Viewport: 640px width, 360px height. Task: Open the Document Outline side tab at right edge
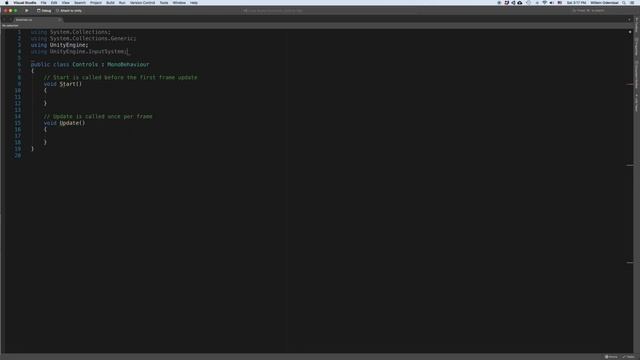pyautogui.click(x=636, y=74)
